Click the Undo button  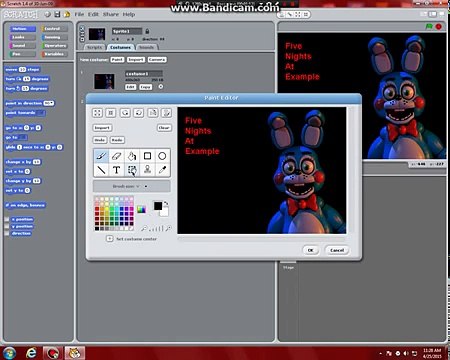click(x=100, y=140)
